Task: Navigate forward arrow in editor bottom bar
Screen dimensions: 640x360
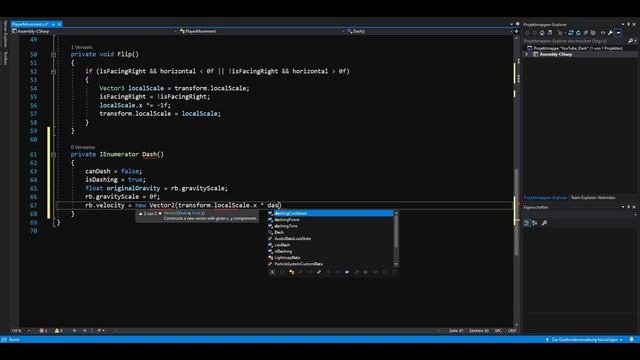Action: tap(84, 331)
